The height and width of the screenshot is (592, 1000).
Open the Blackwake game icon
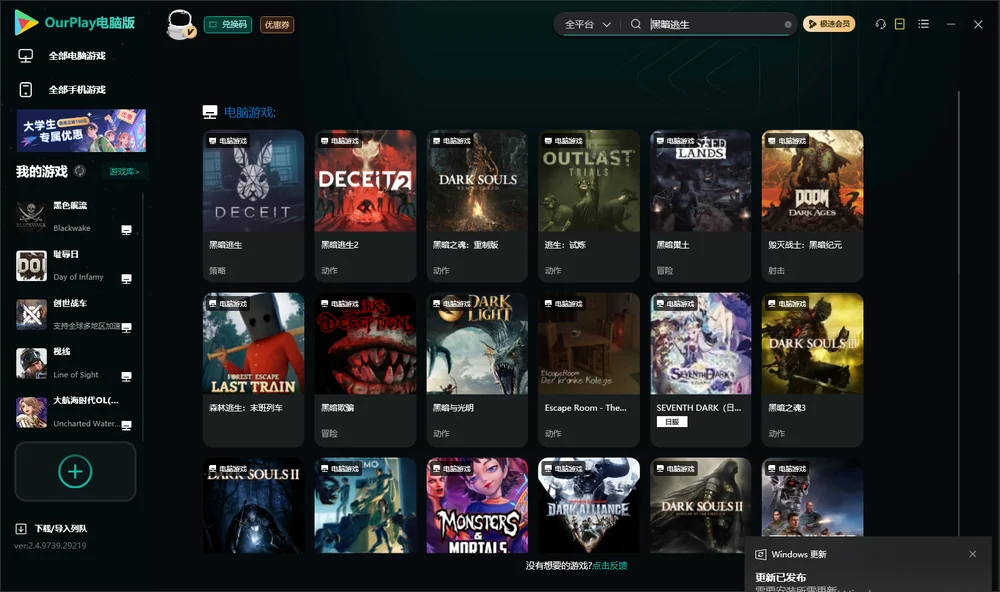coord(31,216)
